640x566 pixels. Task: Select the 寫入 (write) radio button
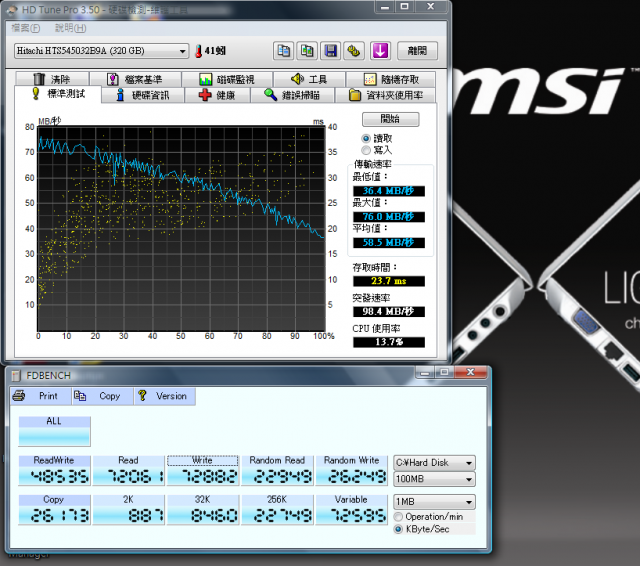pos(366,150)
